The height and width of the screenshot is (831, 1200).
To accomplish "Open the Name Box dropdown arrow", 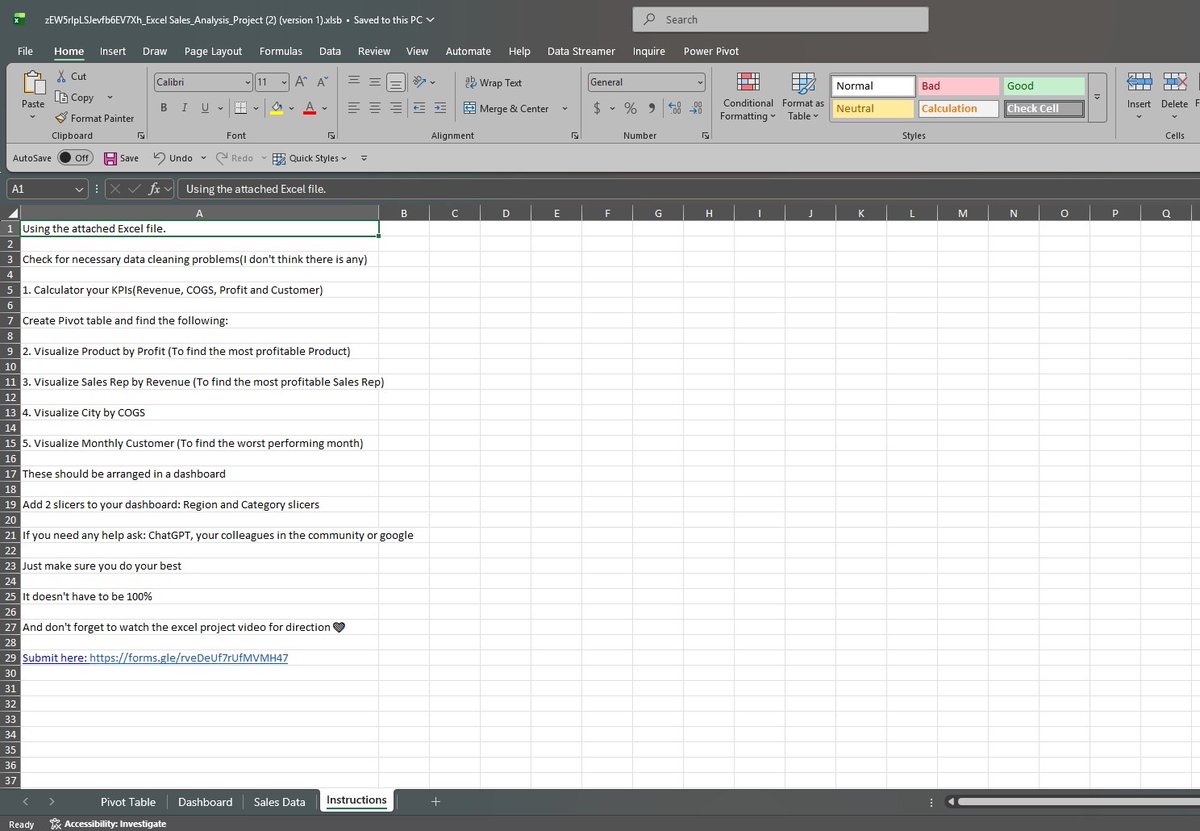I will click(x=79, y=188).
